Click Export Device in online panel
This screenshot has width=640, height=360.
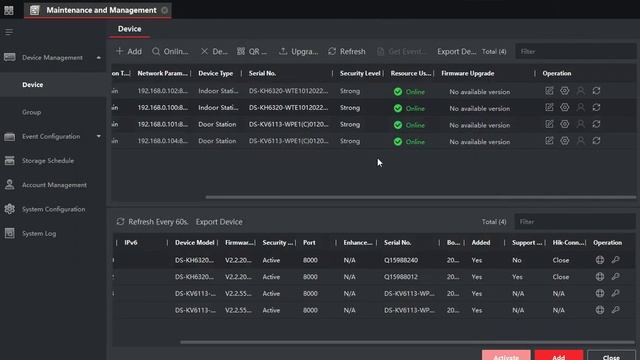tap(219, 222)
